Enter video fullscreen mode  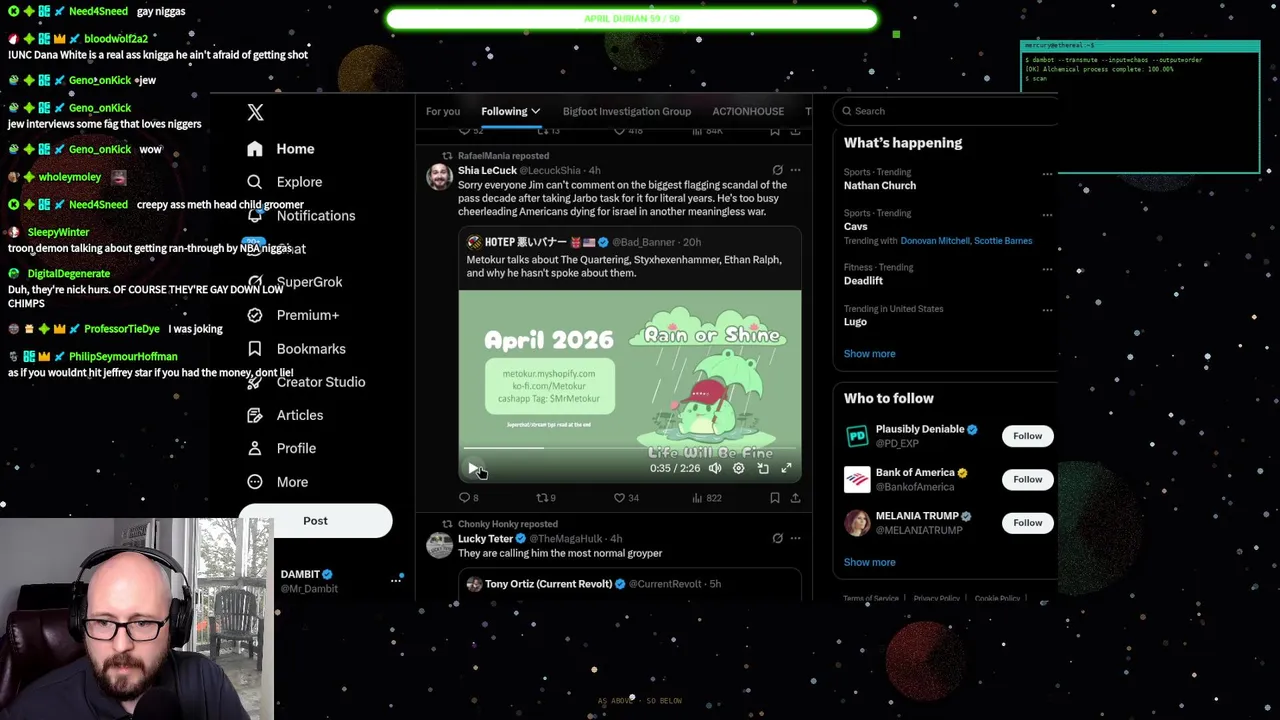pos(787,468)
